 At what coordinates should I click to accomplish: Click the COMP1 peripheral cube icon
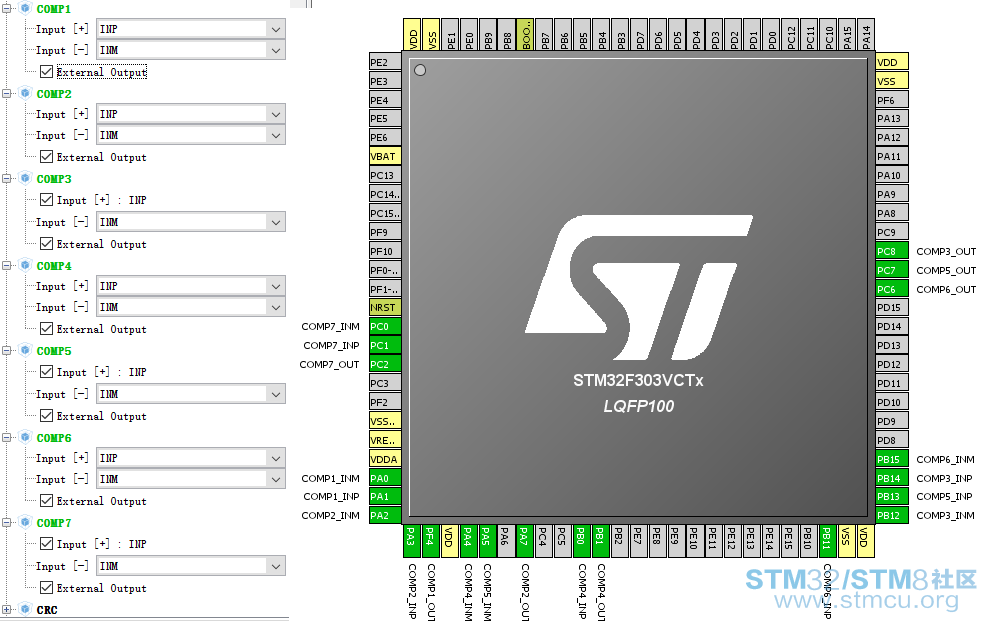(25, 8)
